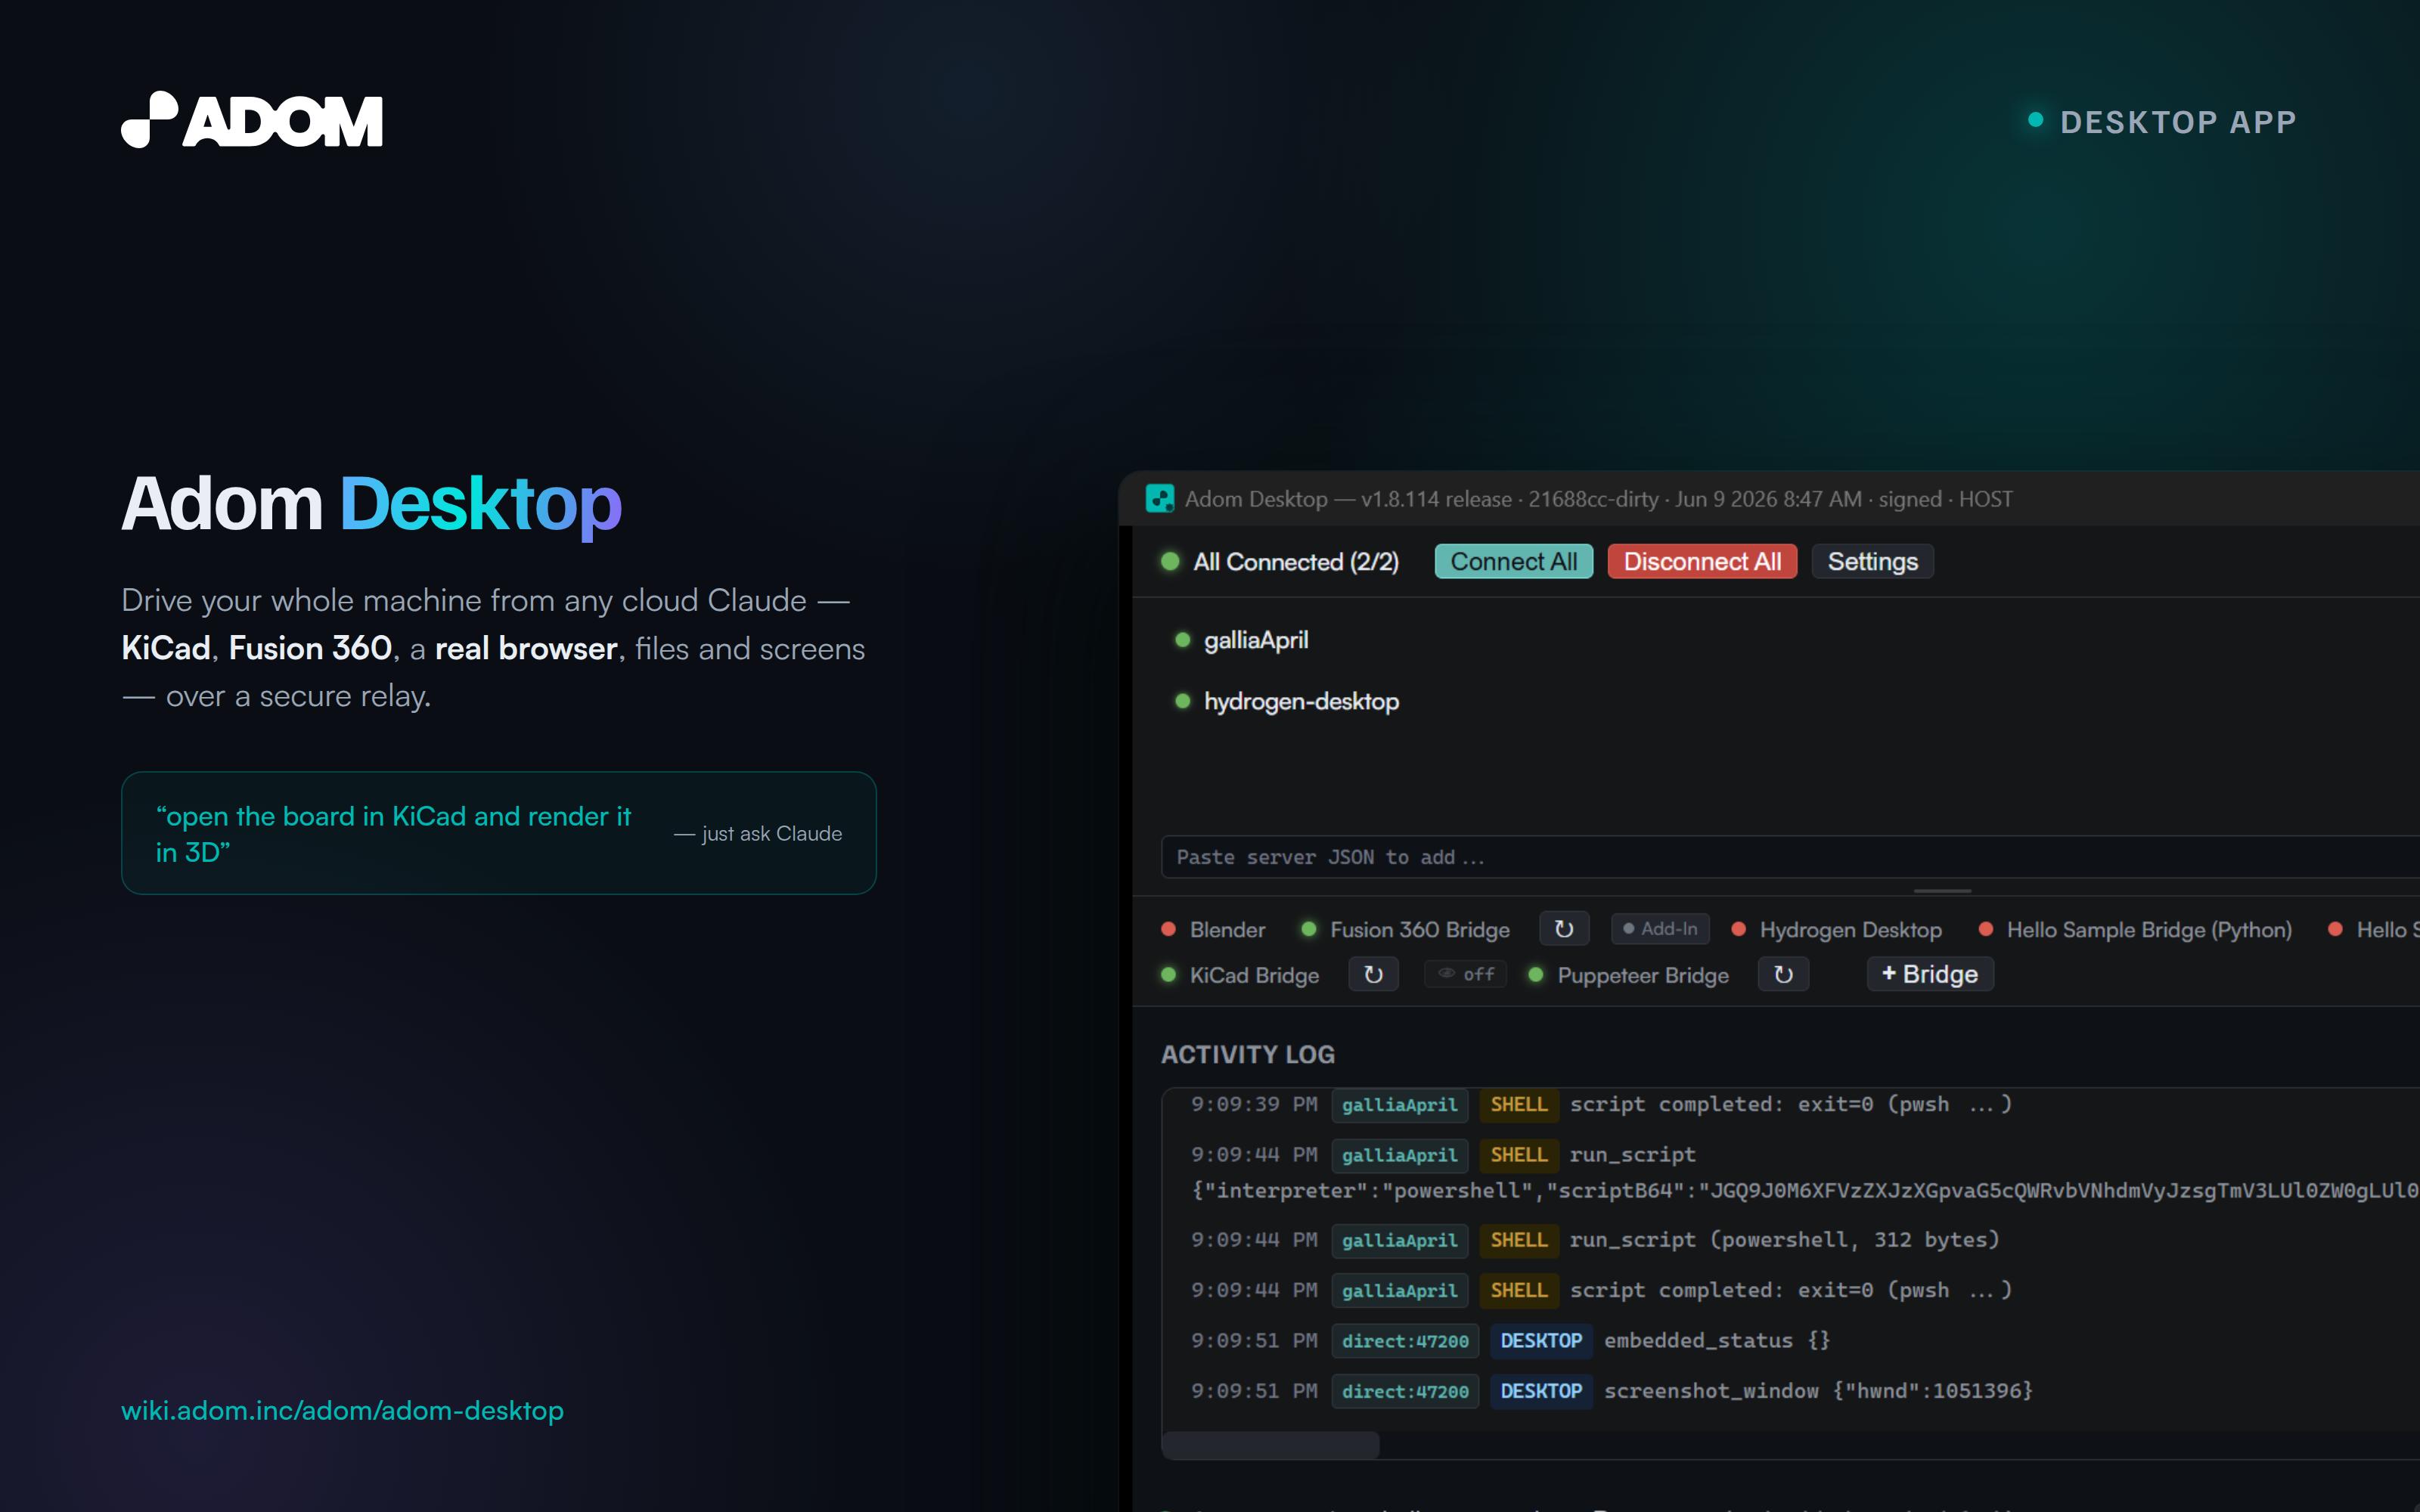Add a new bridge with + Bridge
Screen dimensions: 2420x1512
(1930, 974)
